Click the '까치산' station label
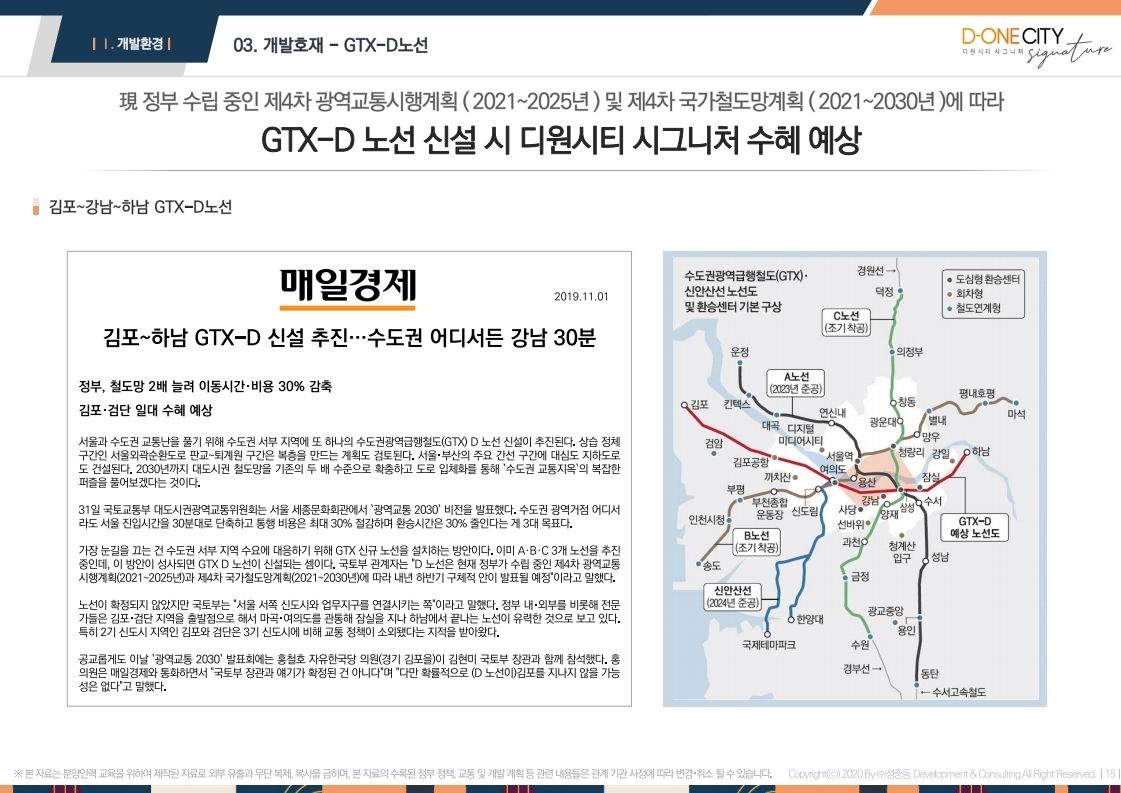This screenshot has width=1121, height=793. click(777, 477)
